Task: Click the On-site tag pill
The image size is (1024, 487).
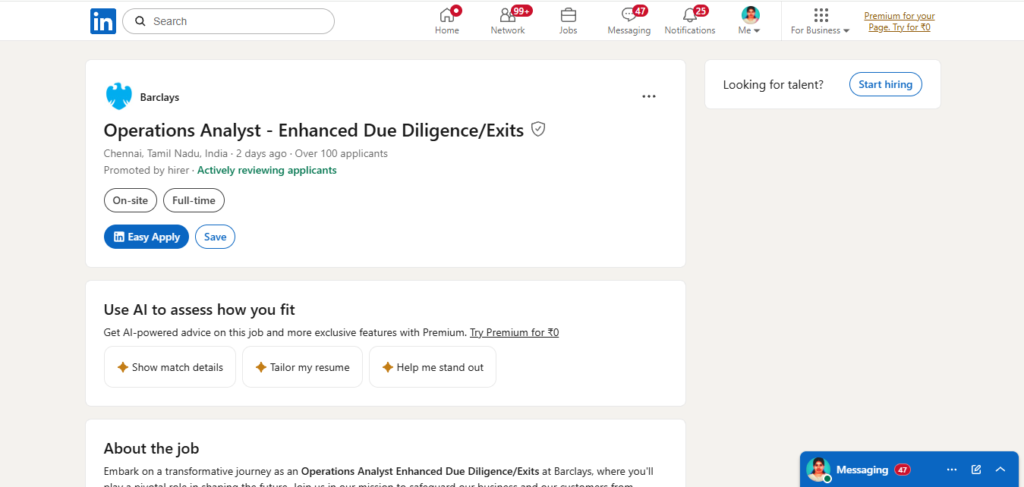Action: pos(130,200)
